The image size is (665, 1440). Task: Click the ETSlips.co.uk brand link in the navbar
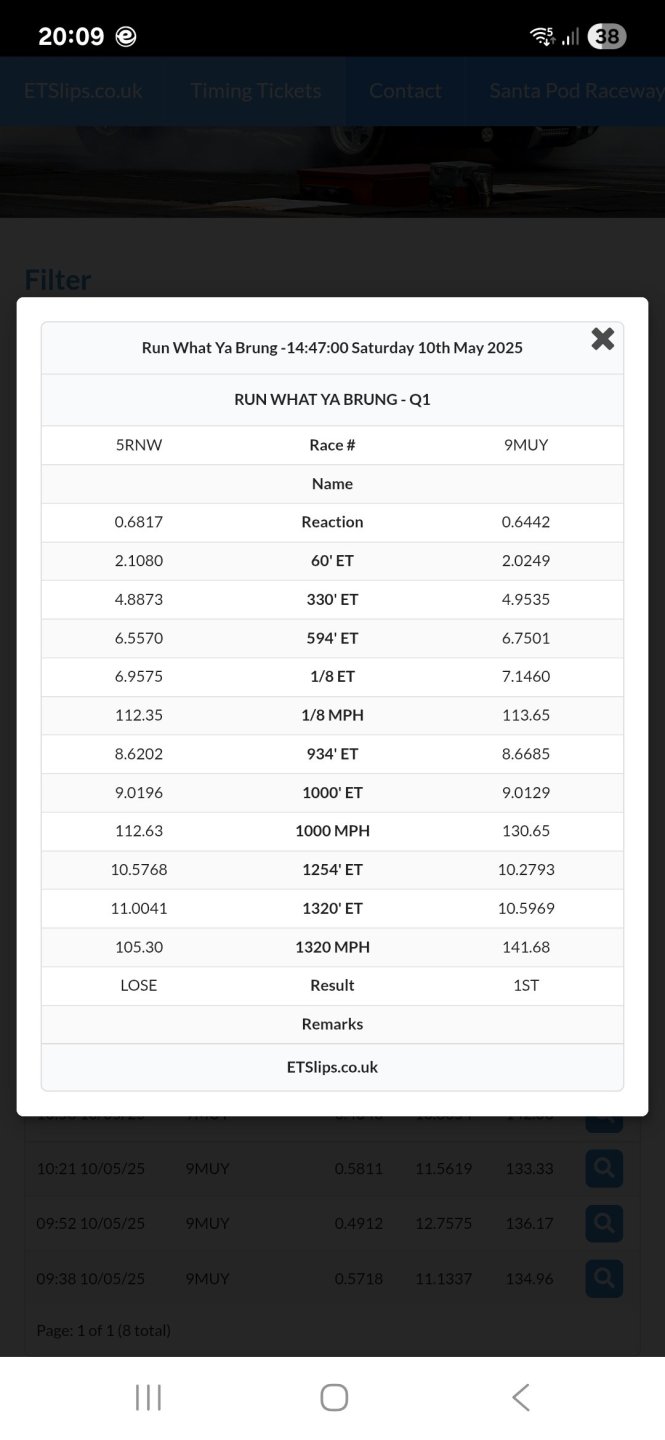point(83,91)
